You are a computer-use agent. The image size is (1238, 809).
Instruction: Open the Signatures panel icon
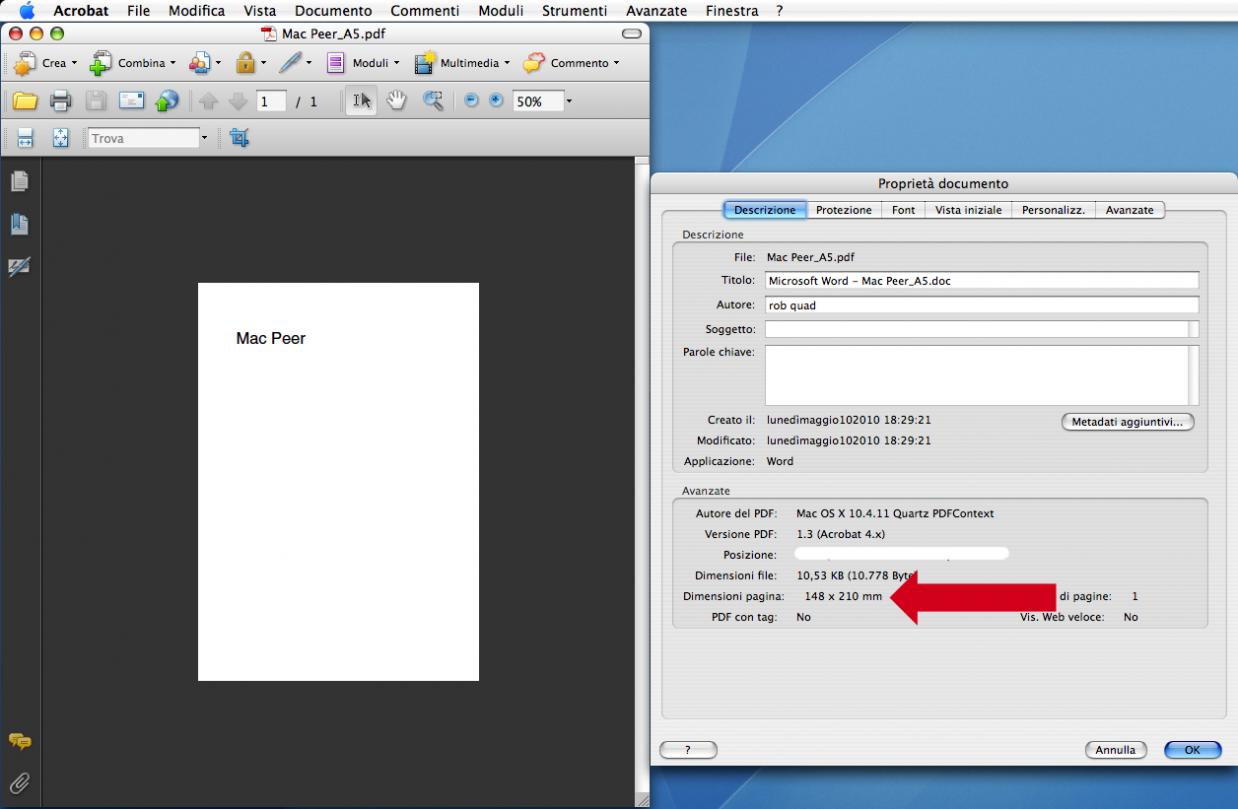coord(19,266)
